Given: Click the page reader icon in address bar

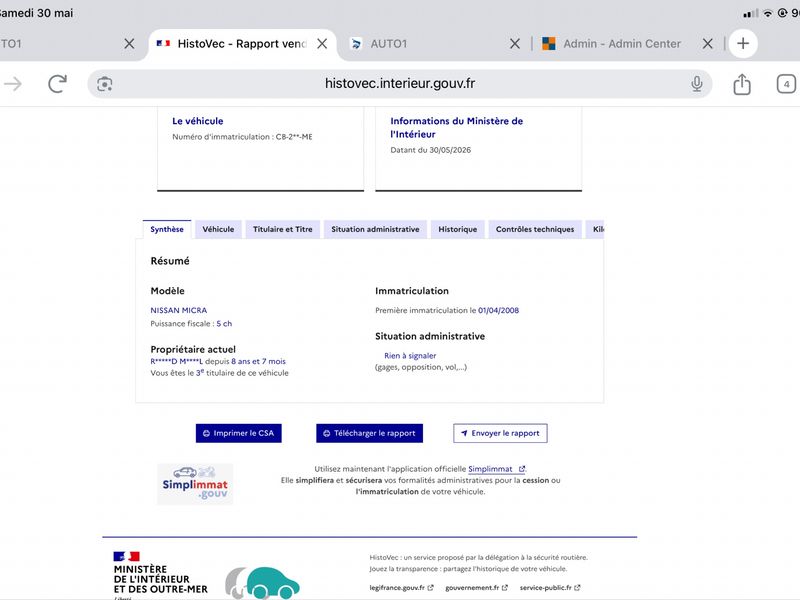Looking at the screenshot, I should (x=105, y=84).
